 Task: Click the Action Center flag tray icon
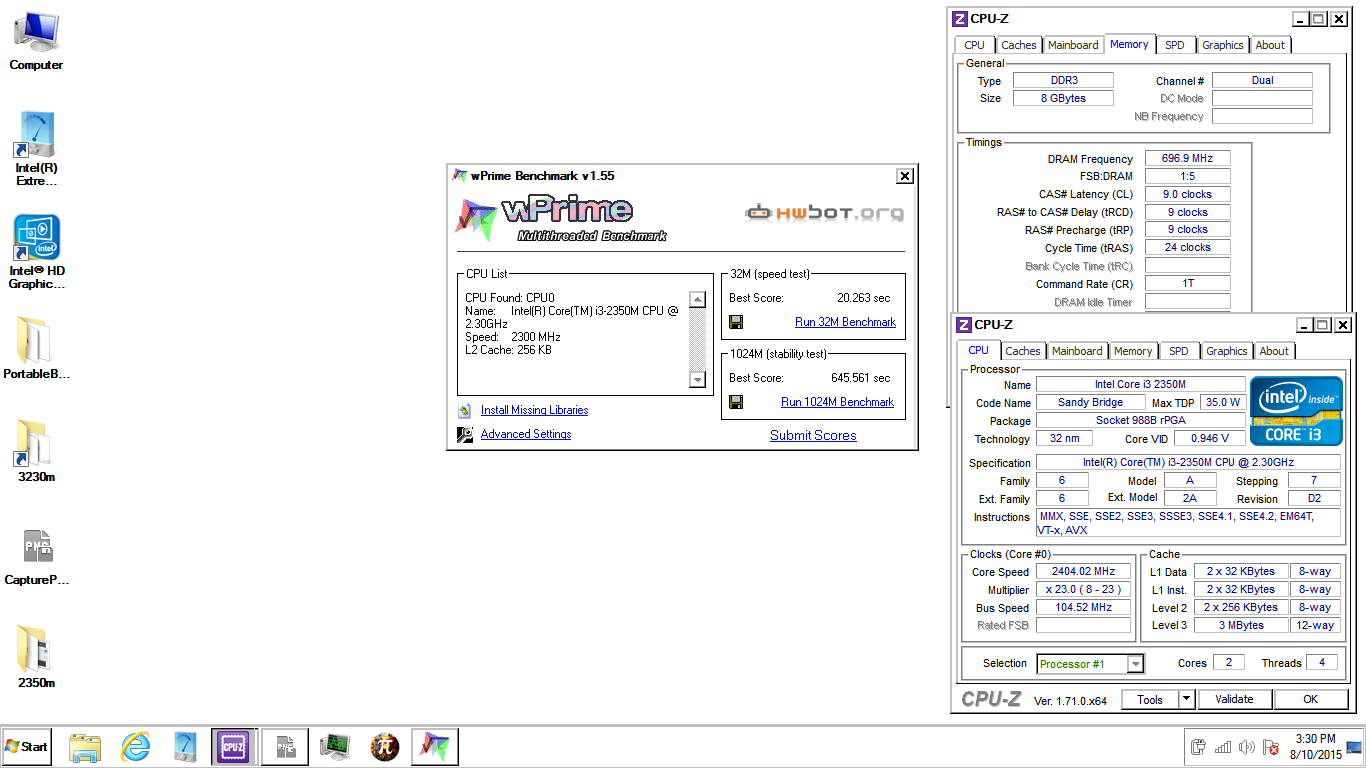(x=1271, y=747)
